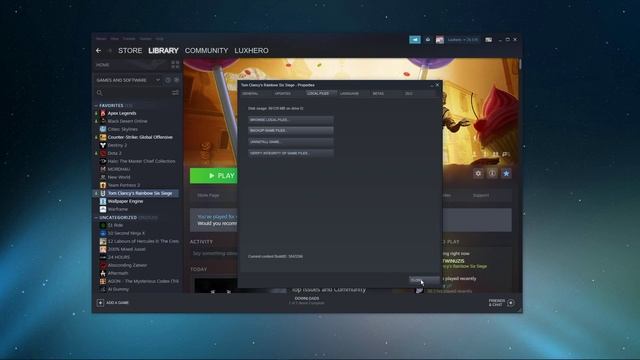Click the user avatar in title bar

440,40
